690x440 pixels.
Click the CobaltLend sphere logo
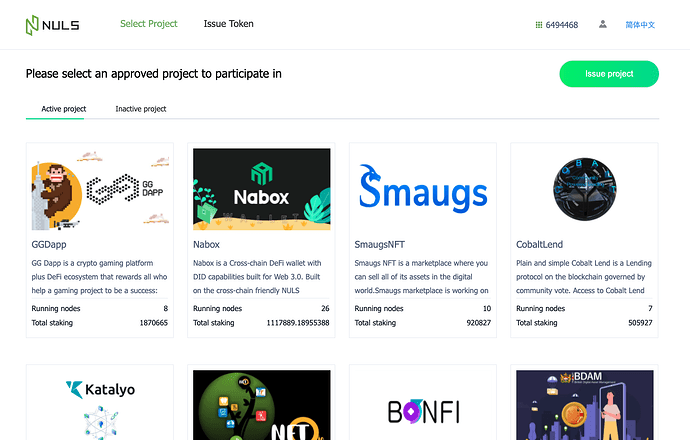pyautogui.click(x=584, y=190)
